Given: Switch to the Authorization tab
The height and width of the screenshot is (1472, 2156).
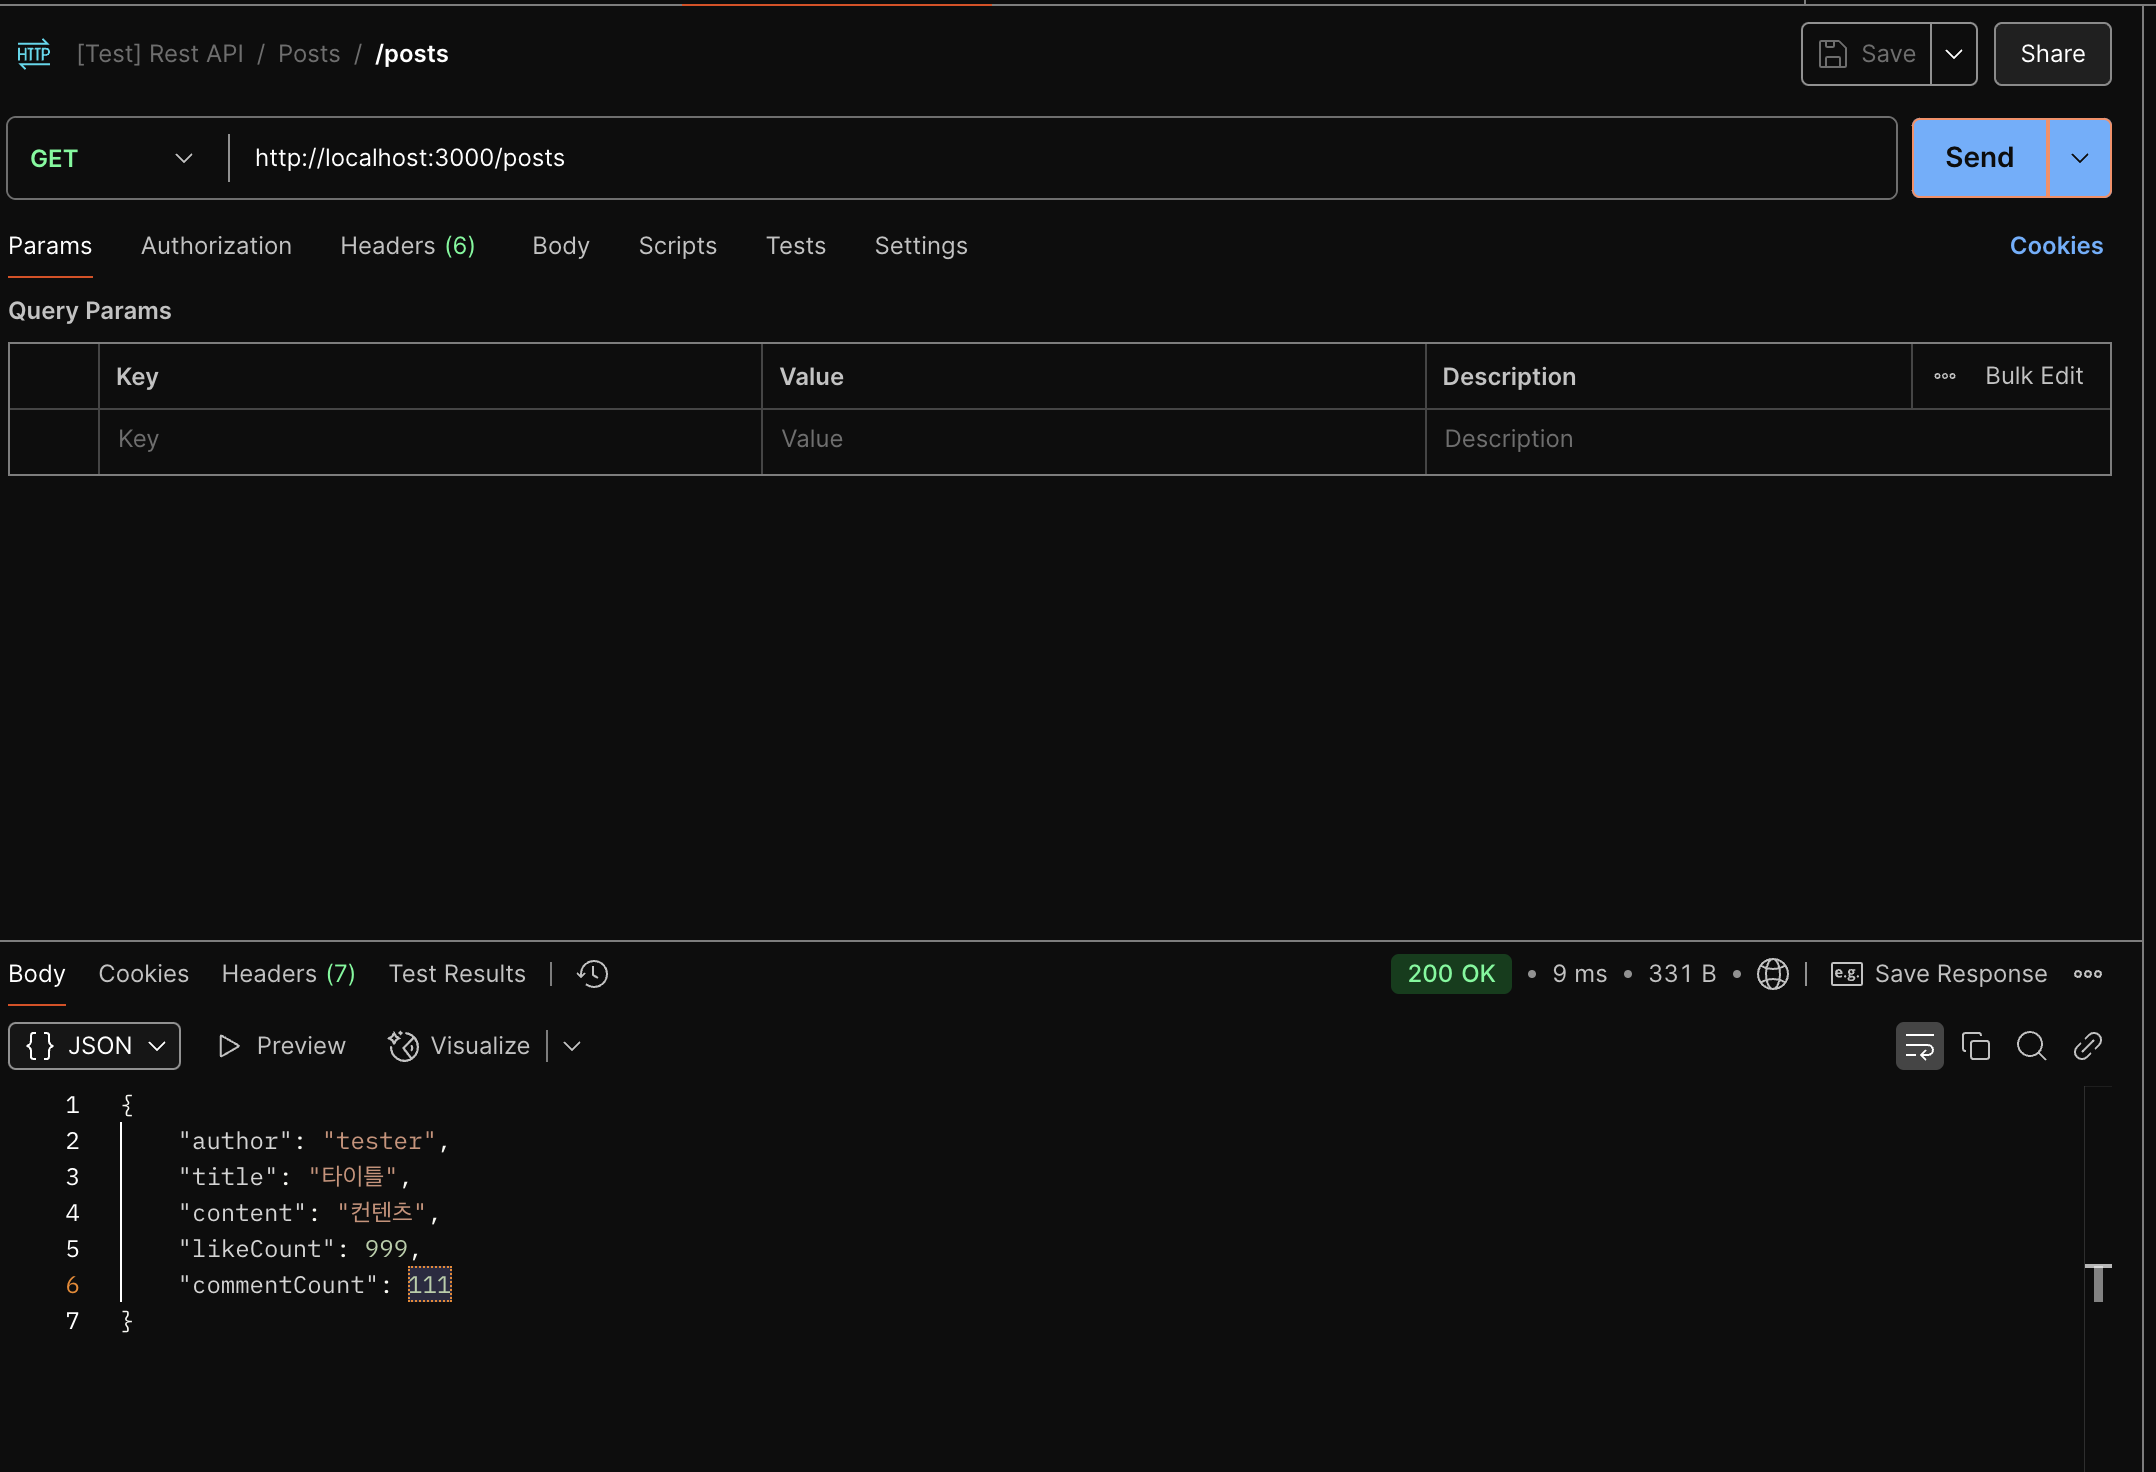Looking at the screenshot, I should pyautogui.click(x=216, y=246).
